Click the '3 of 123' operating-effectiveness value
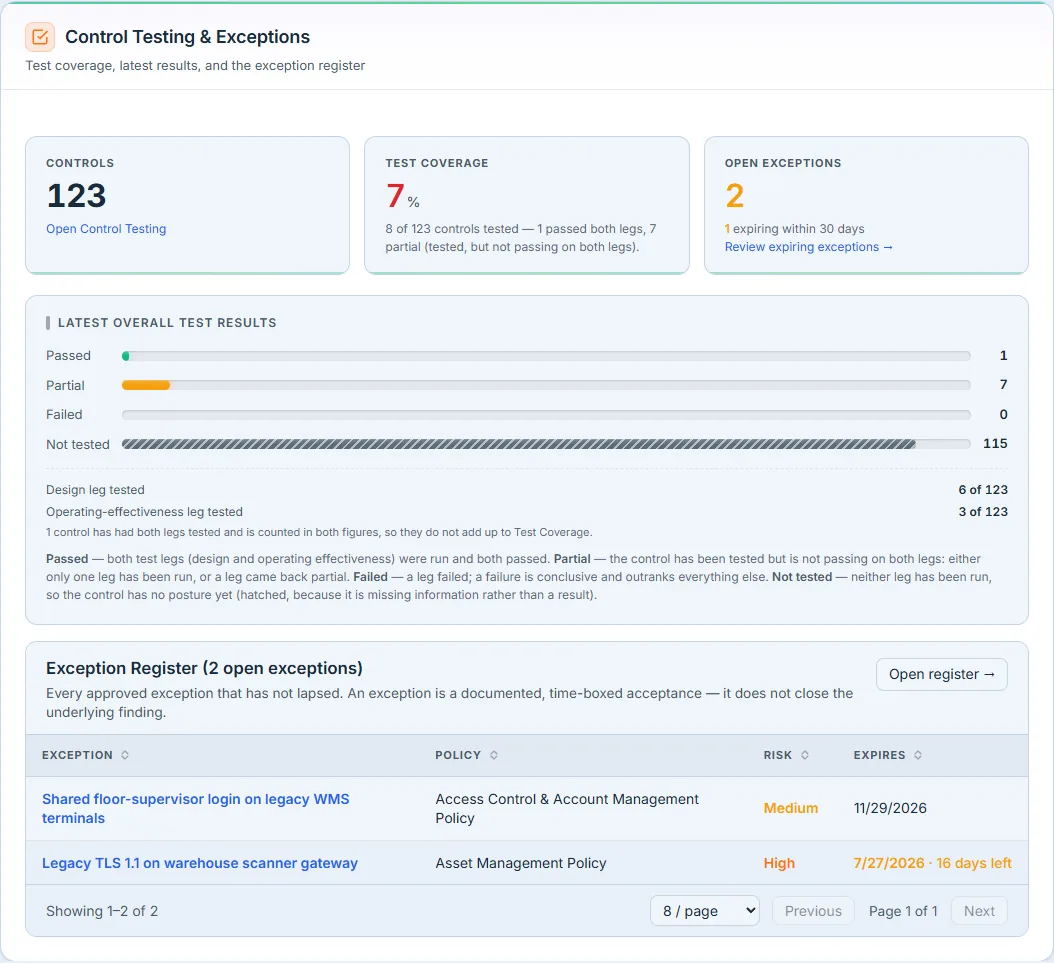 [x=983, y=511]
